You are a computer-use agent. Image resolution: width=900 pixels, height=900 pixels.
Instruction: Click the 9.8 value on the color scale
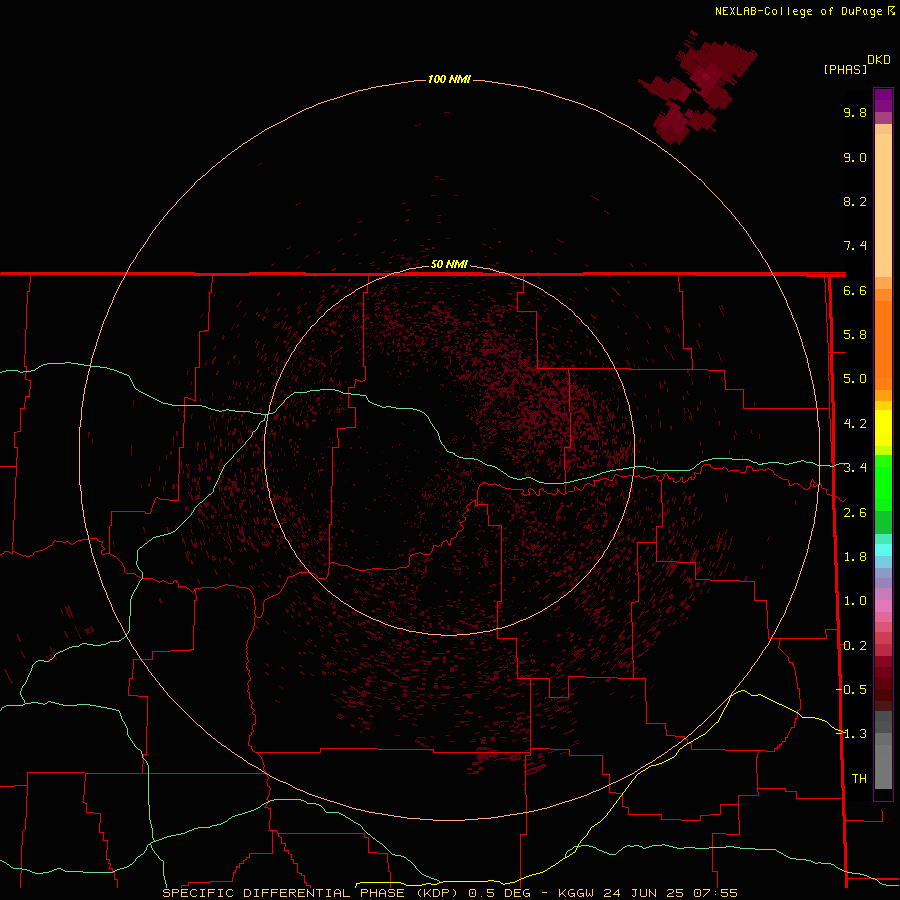(855, 112)
